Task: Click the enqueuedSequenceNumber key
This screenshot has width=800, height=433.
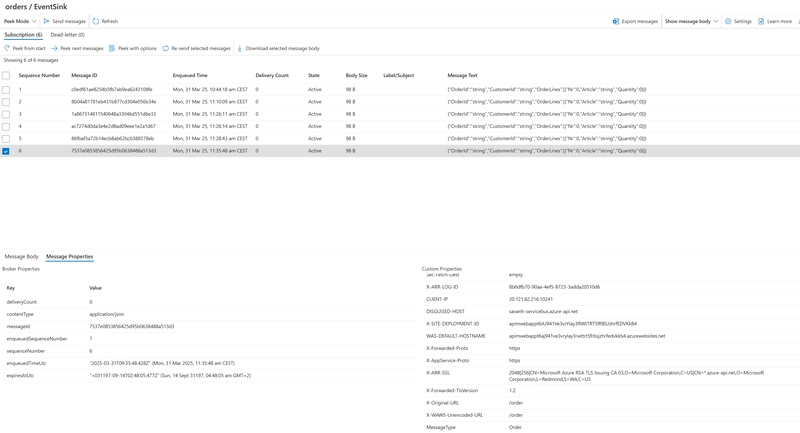Action: coord(37,339)
